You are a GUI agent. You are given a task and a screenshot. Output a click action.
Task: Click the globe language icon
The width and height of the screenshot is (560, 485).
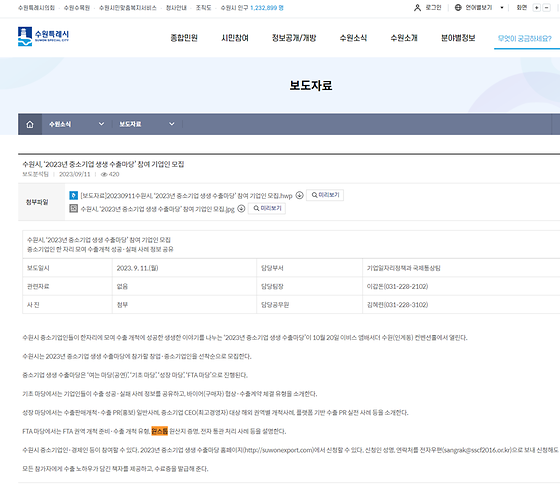[x=458, y=8]
